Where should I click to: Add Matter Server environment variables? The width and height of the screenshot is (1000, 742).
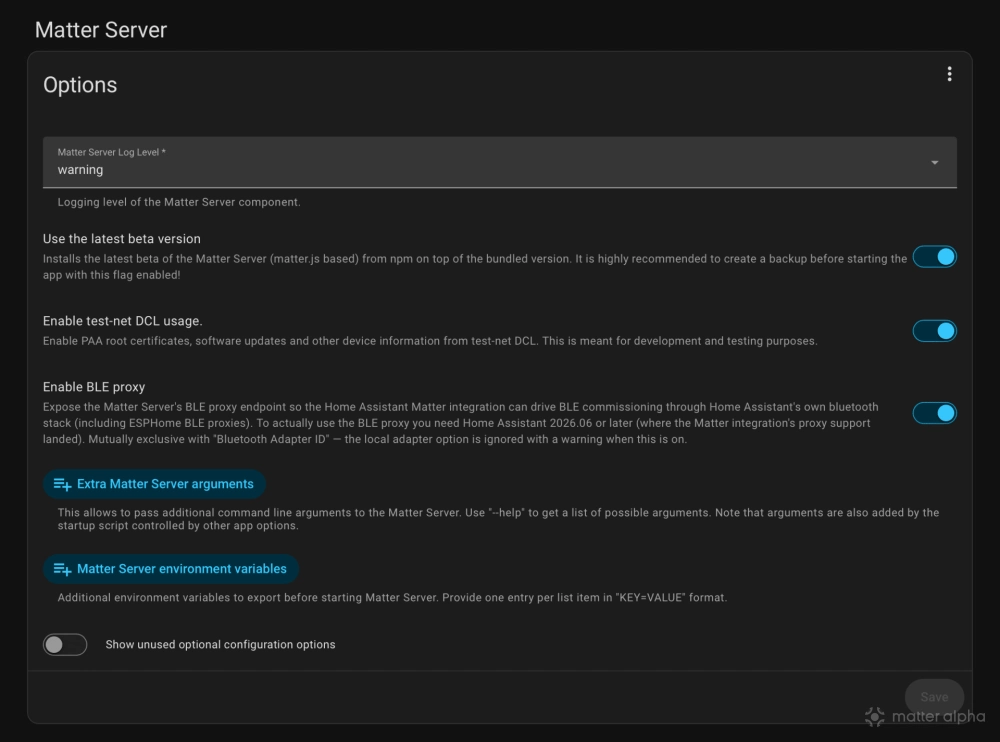pyautogui.click(x=171, y=569)
